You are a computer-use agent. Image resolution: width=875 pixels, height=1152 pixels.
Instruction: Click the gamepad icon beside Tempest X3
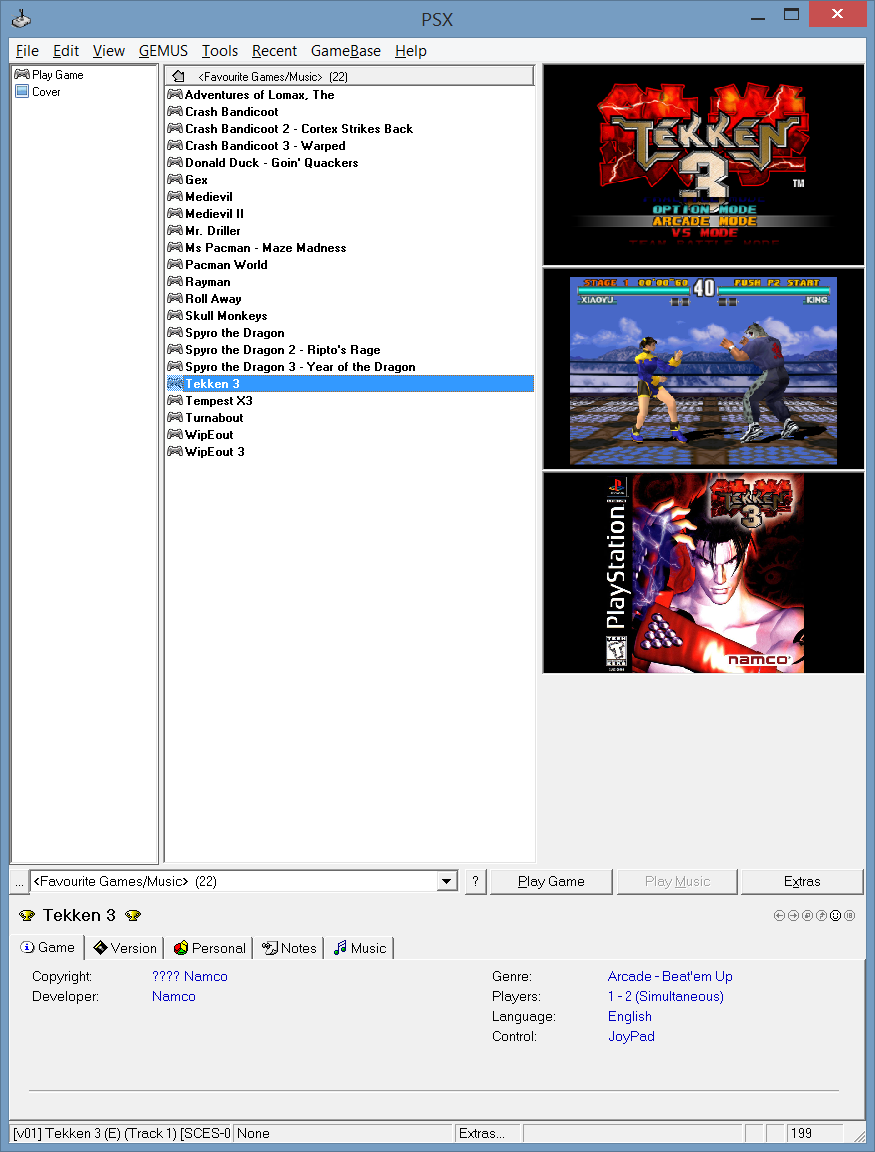(x=175, y=400)
